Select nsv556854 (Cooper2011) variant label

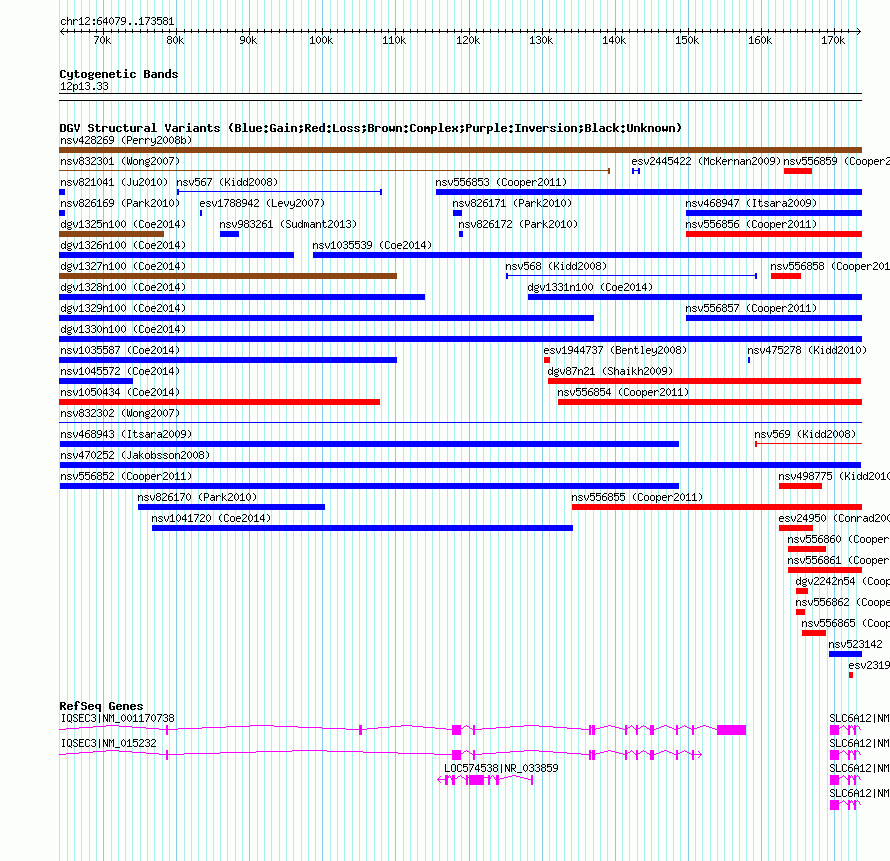click(x=623, y=392)
